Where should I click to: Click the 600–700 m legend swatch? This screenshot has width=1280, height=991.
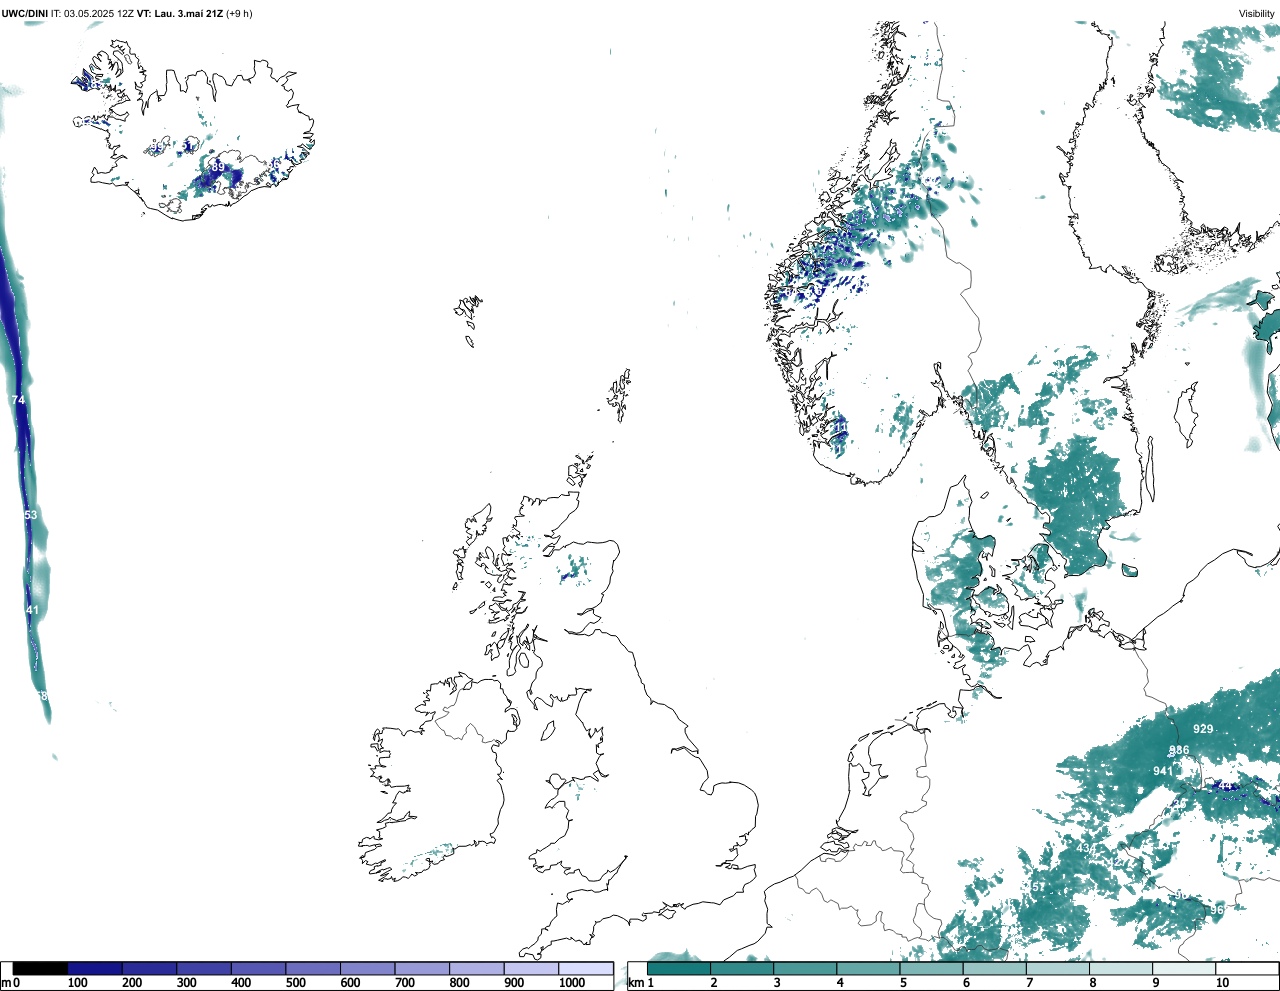point(368,968)
